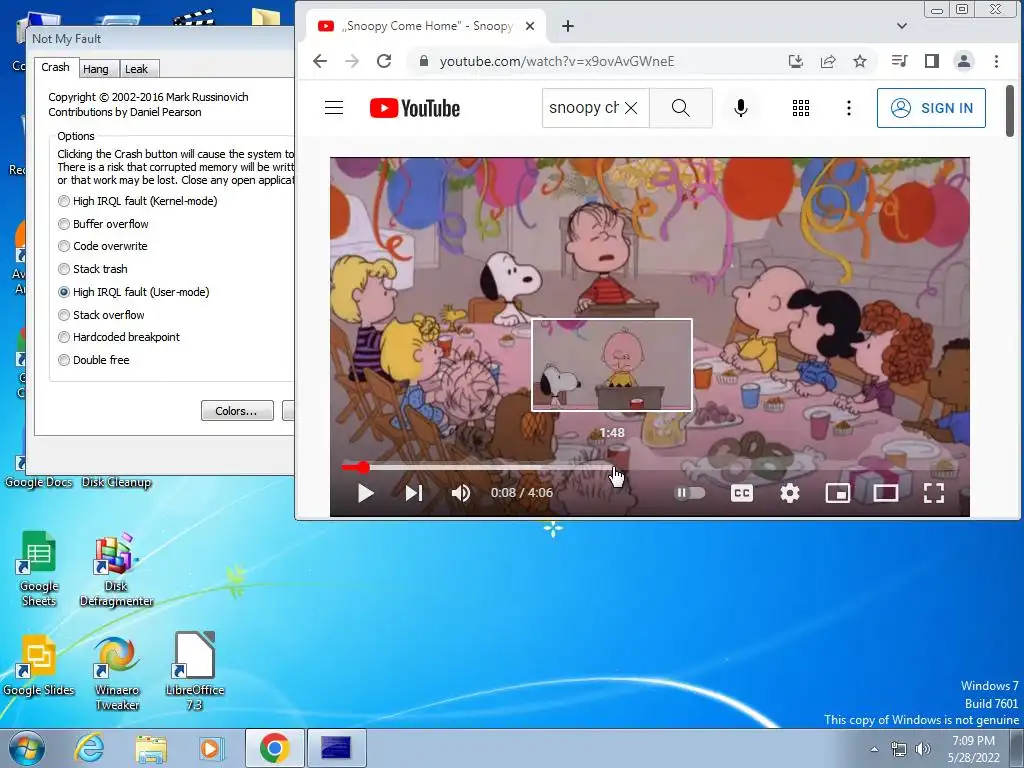Select Disk Defragmenter desktop shortcut
This screenshot has width=1024, height=768.
point(116,568)
